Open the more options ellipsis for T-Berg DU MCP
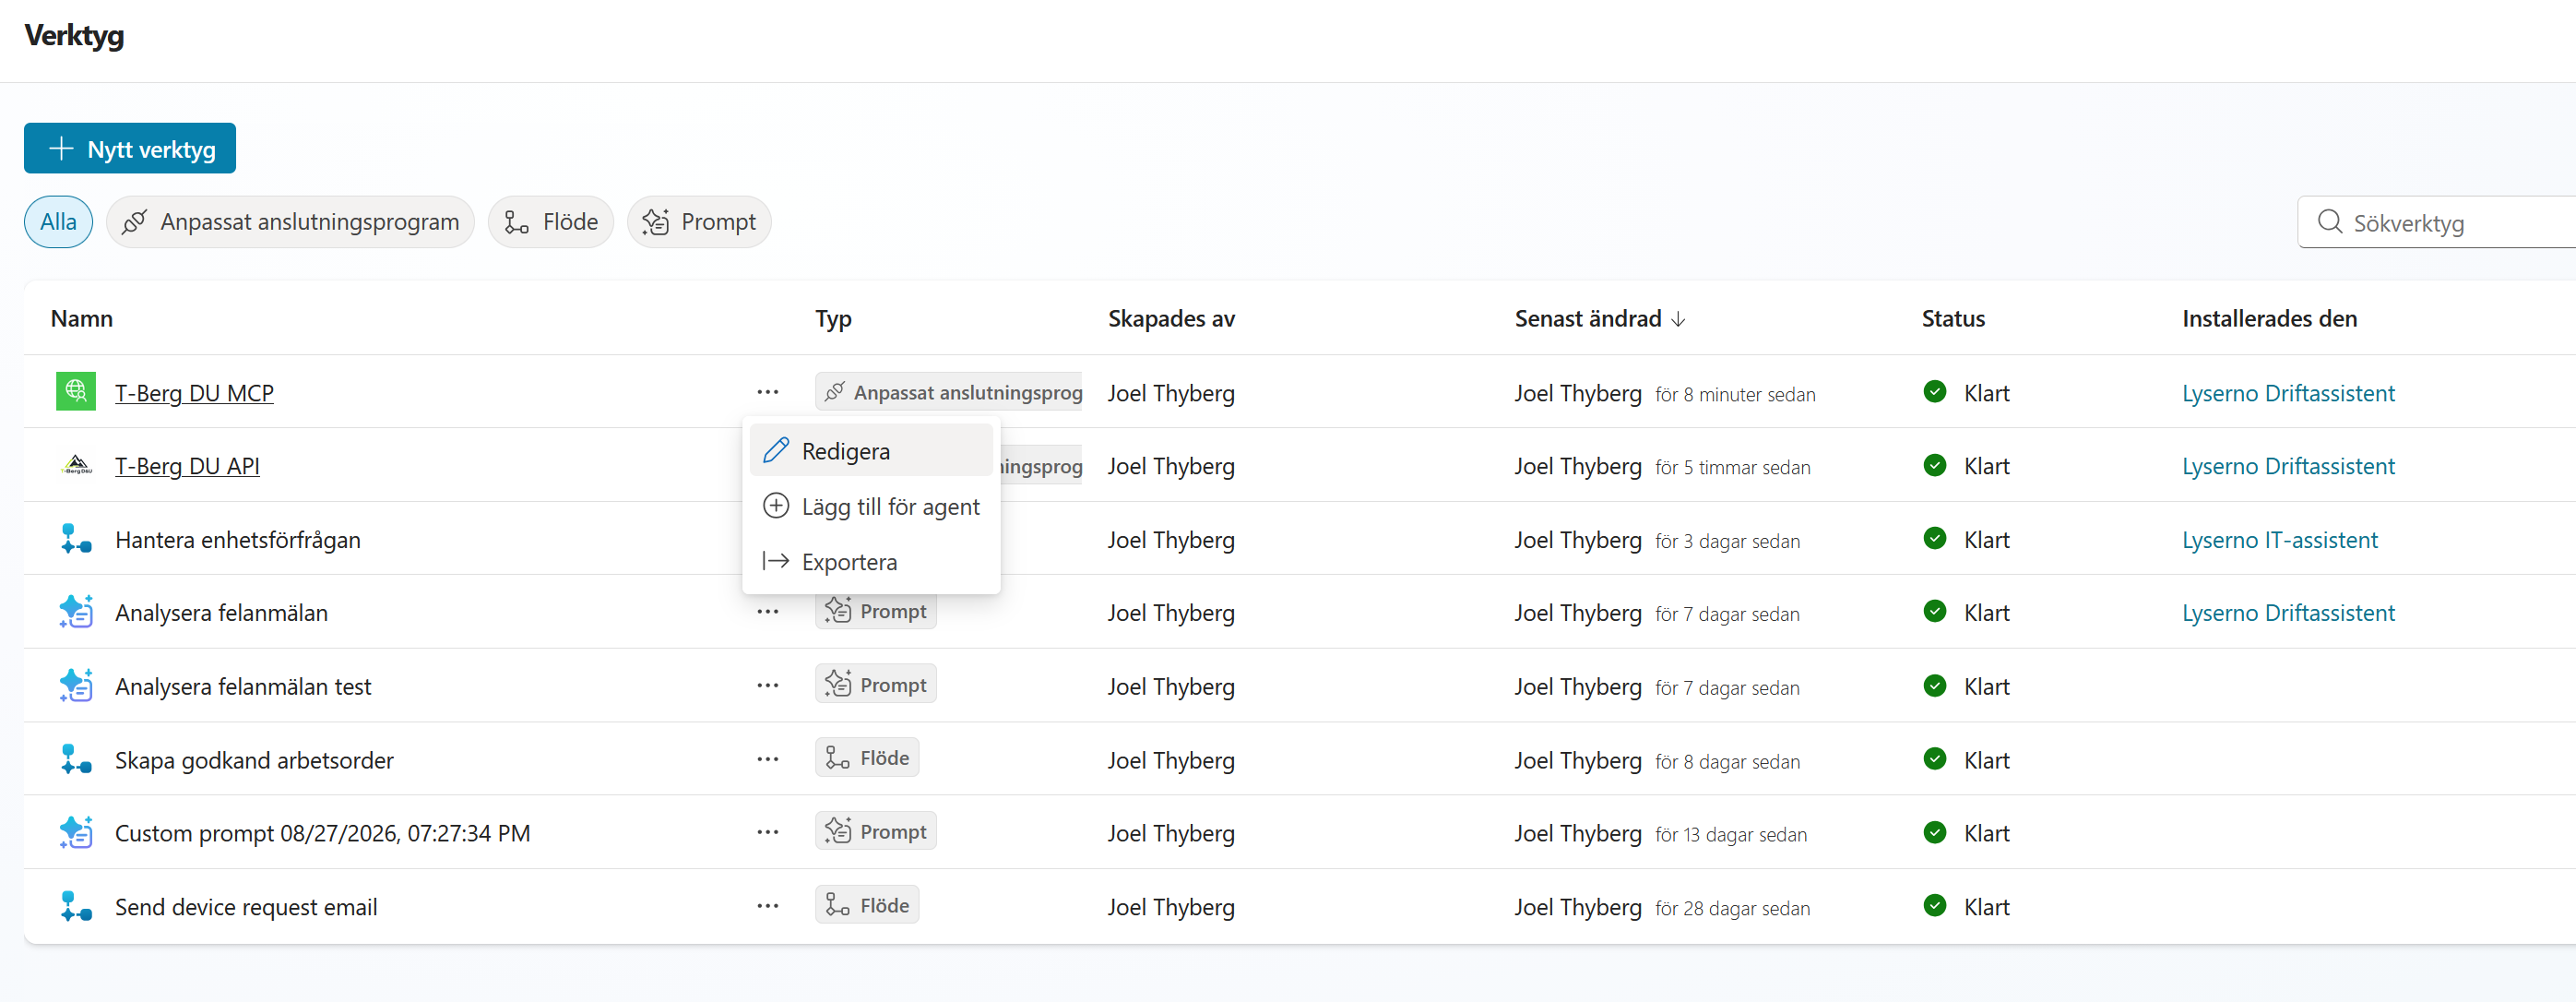This screenshot has height=1002, width=2576. [x=768, y=392]
